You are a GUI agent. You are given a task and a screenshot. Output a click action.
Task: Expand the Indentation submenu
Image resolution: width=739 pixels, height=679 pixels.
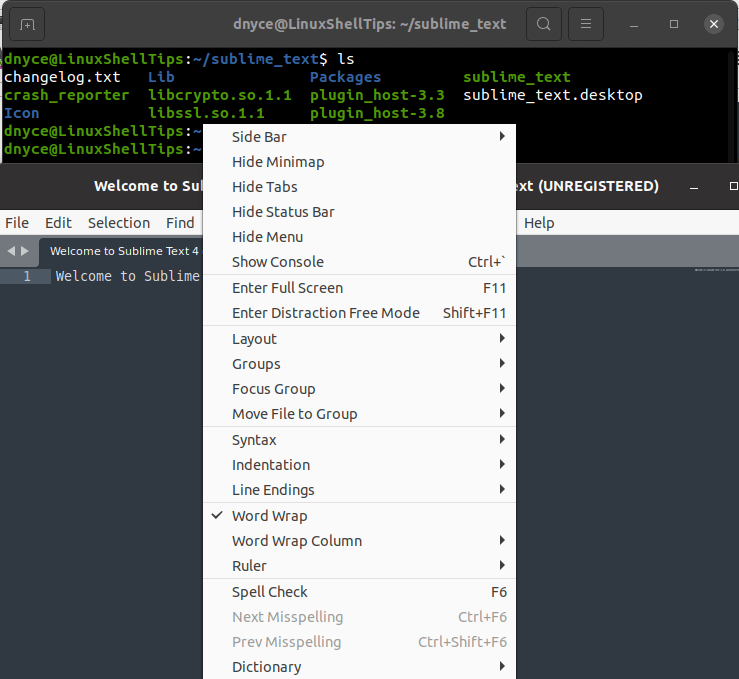(x=359, y=465)
